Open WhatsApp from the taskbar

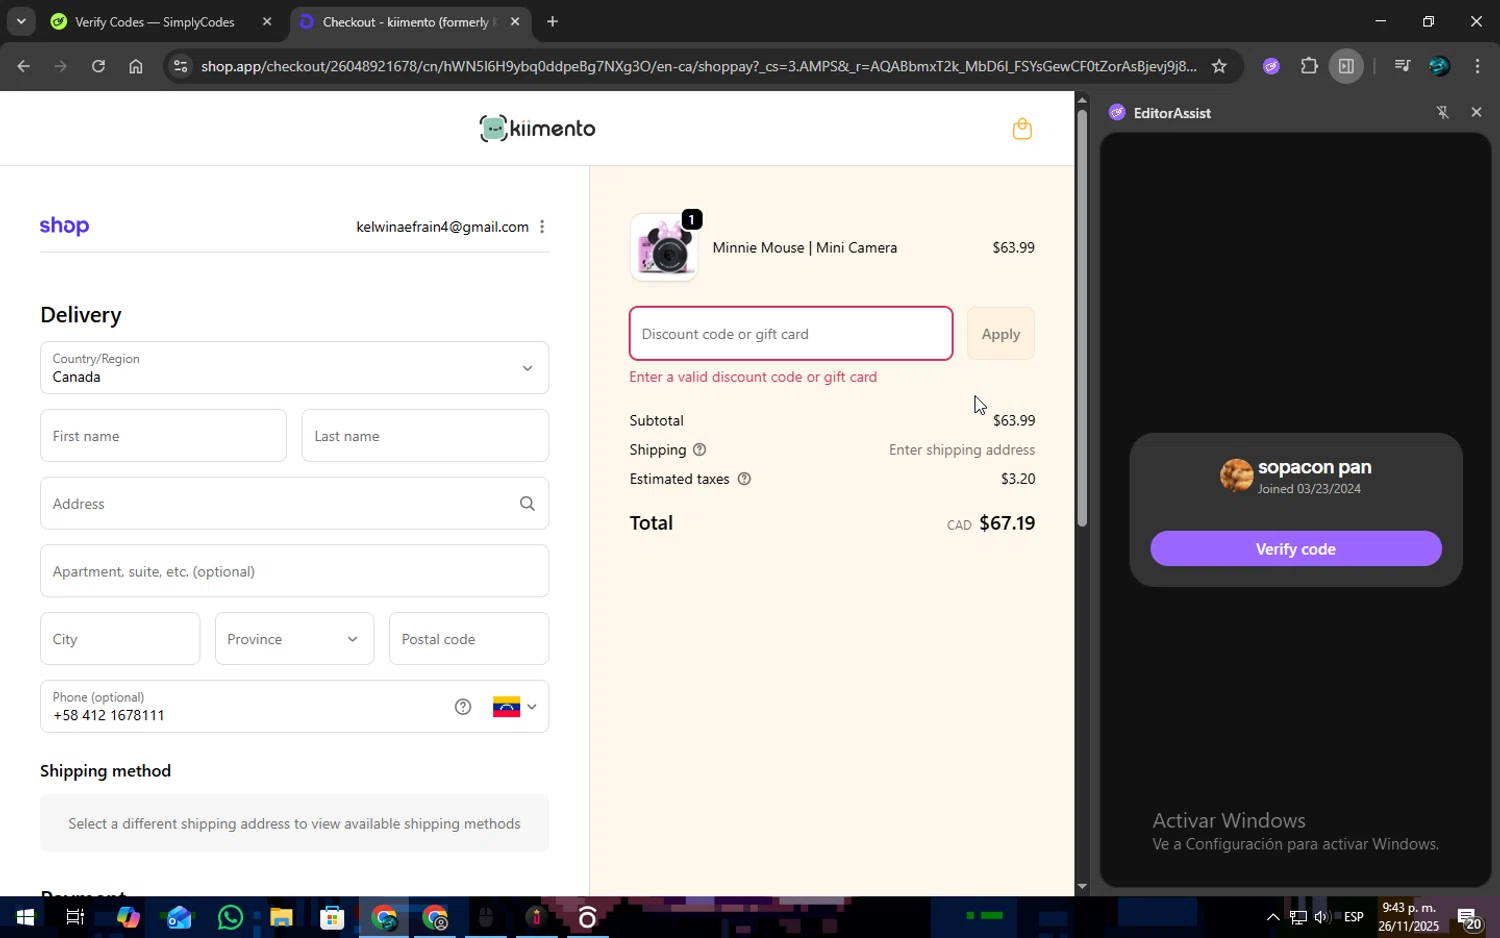[230, 917]
